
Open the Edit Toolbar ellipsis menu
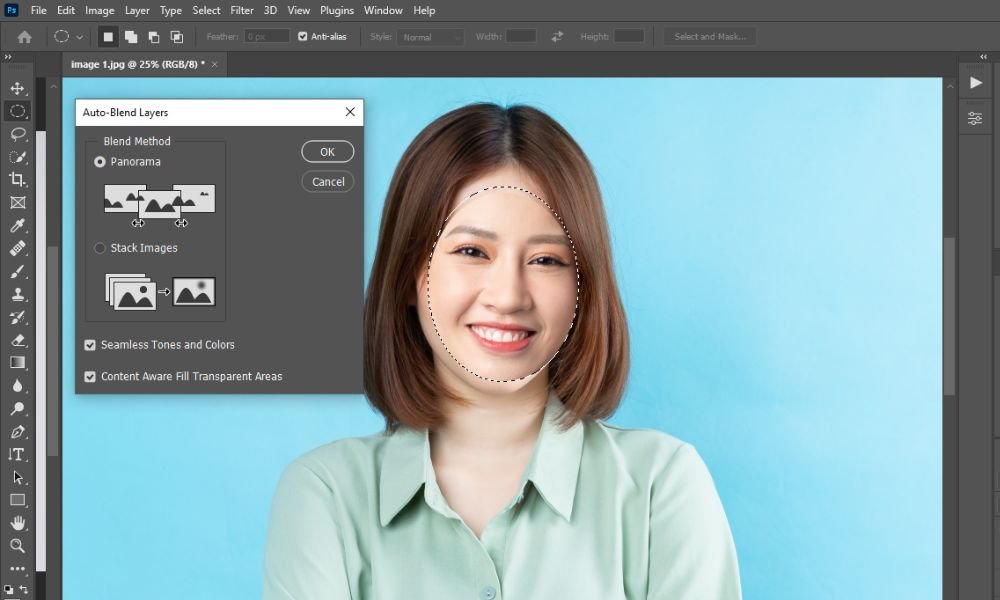click(x=17, y=568)
